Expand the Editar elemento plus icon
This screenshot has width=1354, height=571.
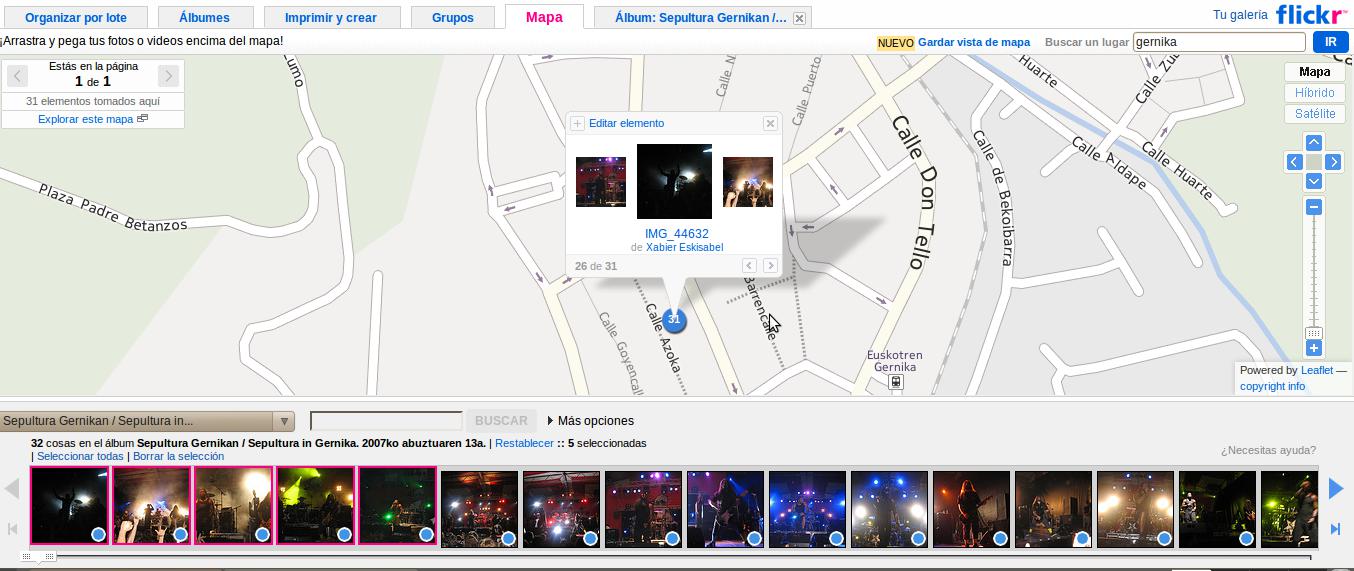pyautogui.click(x=577, y=123)
